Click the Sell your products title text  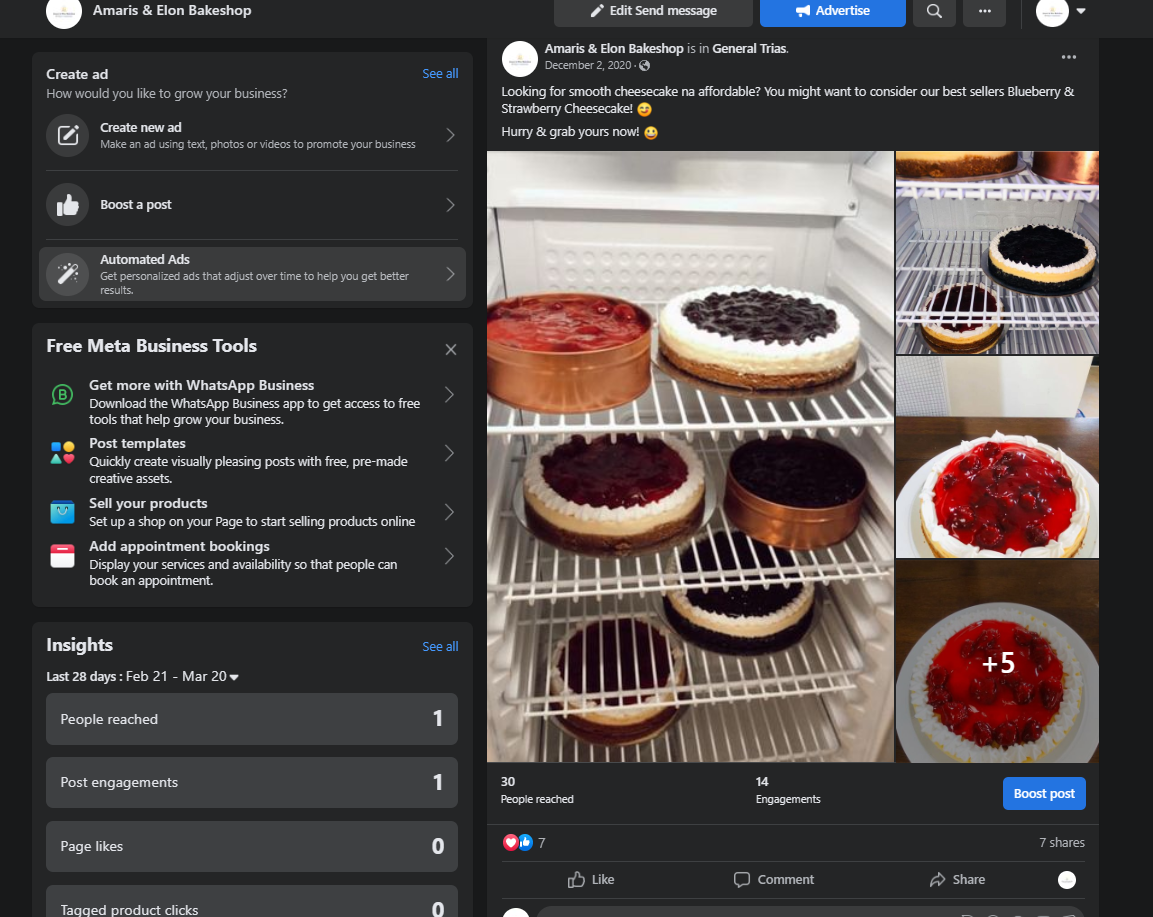click(149, 503)
